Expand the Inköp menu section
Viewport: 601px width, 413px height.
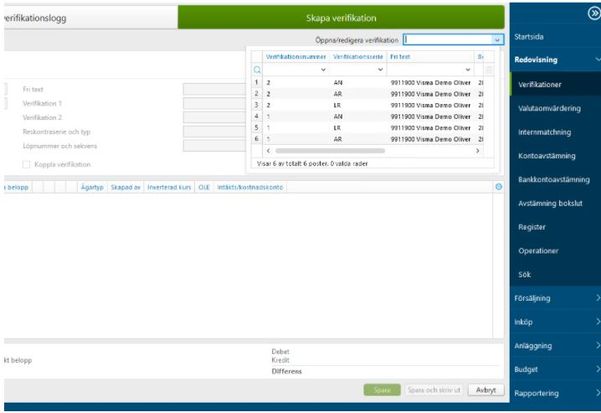pos(597,321)
